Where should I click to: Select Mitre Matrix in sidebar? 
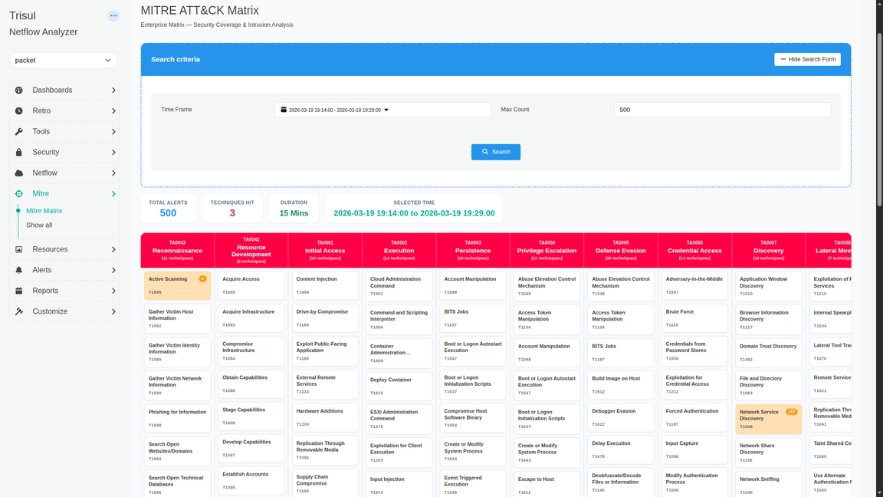[x=44, y=211]
